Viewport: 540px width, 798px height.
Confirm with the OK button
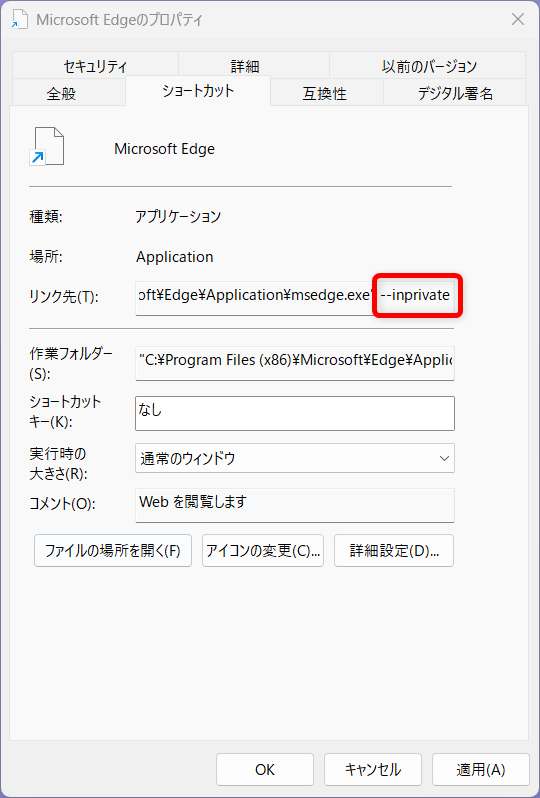pos(265,770)
